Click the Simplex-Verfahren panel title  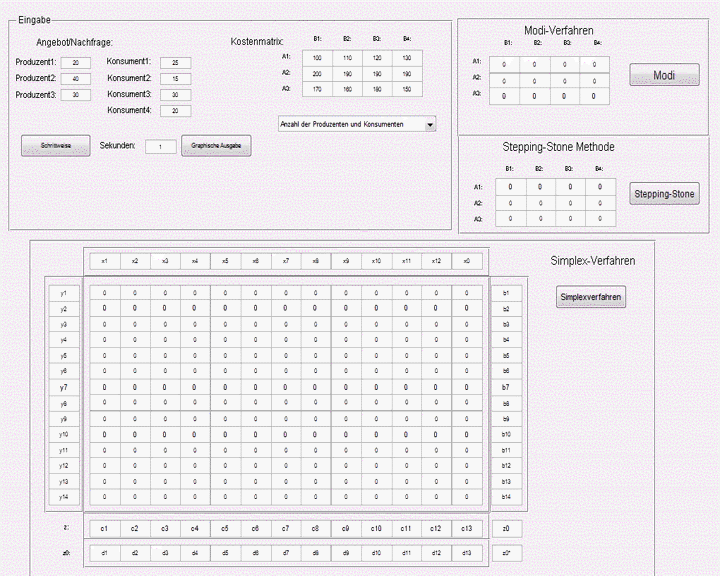[x=593, y=261]
